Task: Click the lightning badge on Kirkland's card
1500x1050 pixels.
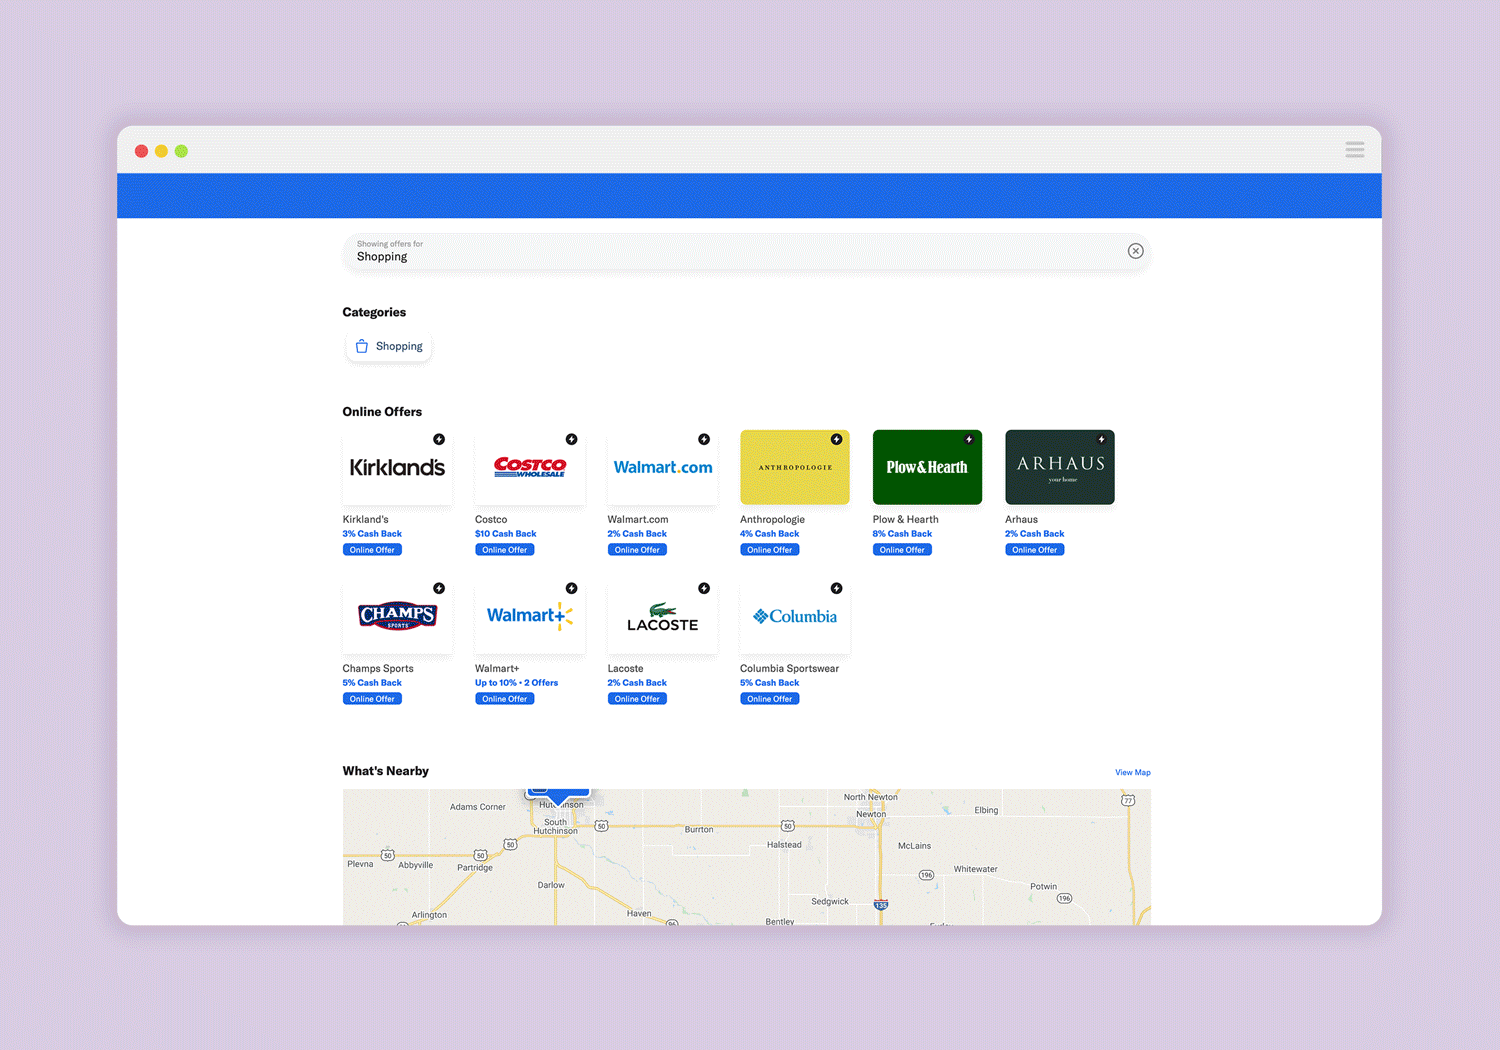Action: (x=439, y=439)
